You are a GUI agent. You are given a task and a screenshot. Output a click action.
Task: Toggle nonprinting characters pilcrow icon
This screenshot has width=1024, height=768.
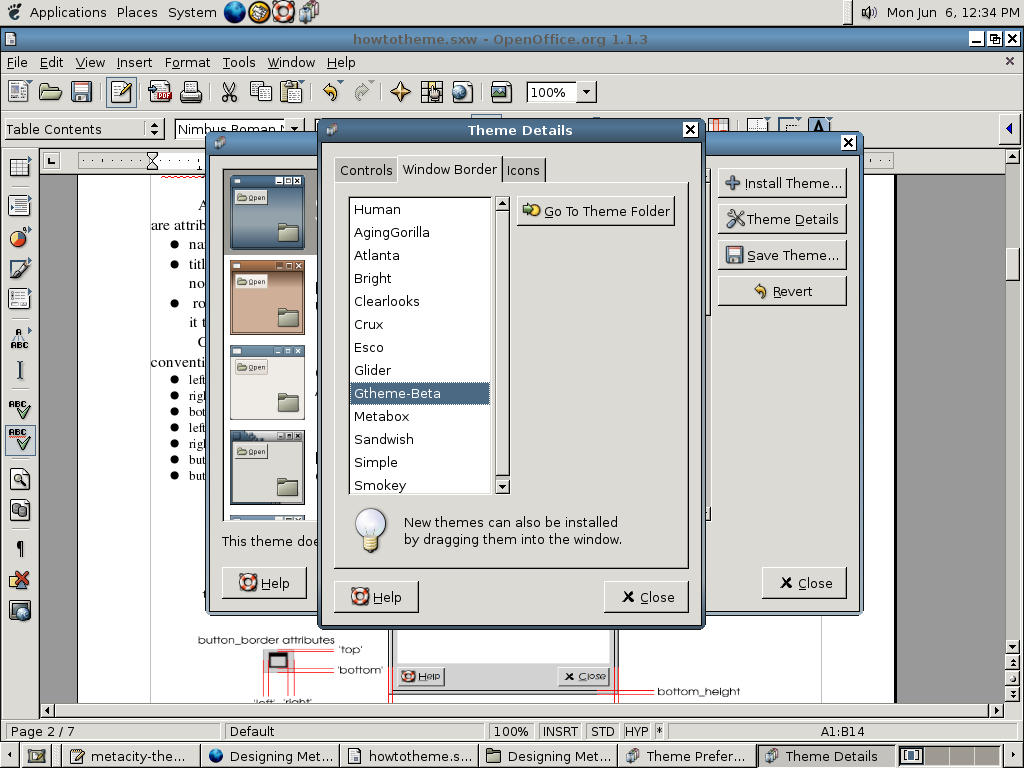[20, 549]
